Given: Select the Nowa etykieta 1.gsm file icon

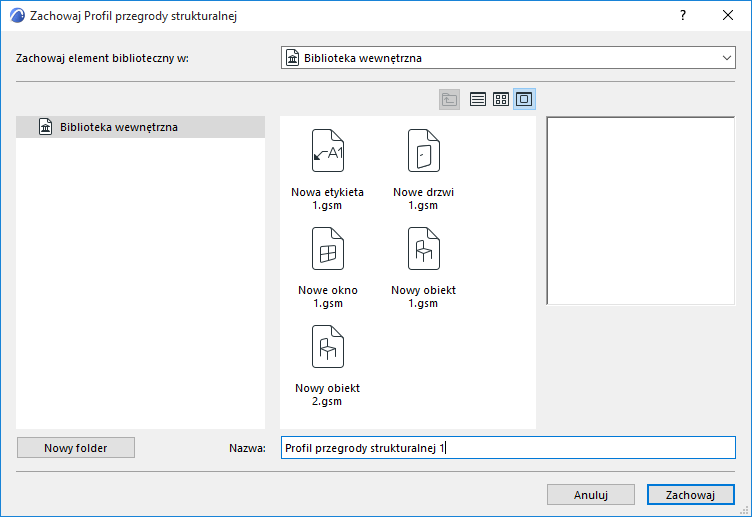Looking at the screenshot, I should 328,151.
